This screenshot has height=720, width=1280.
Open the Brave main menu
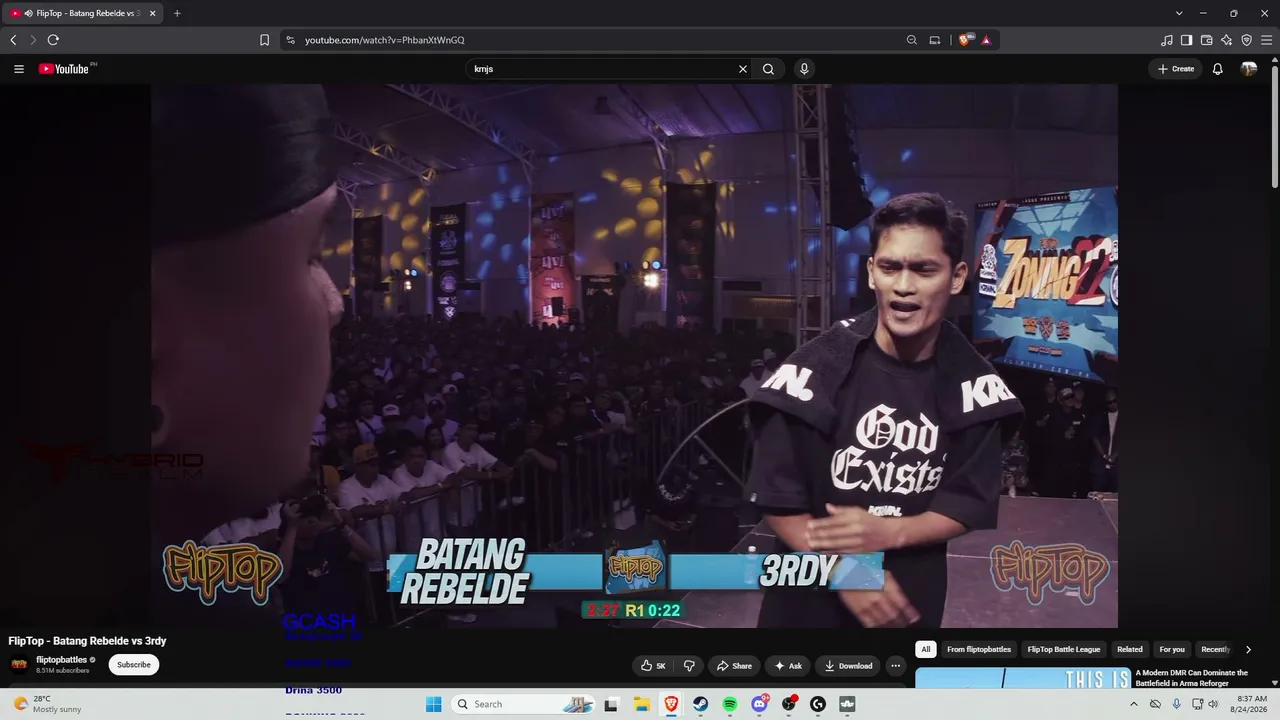point(1266,40)
